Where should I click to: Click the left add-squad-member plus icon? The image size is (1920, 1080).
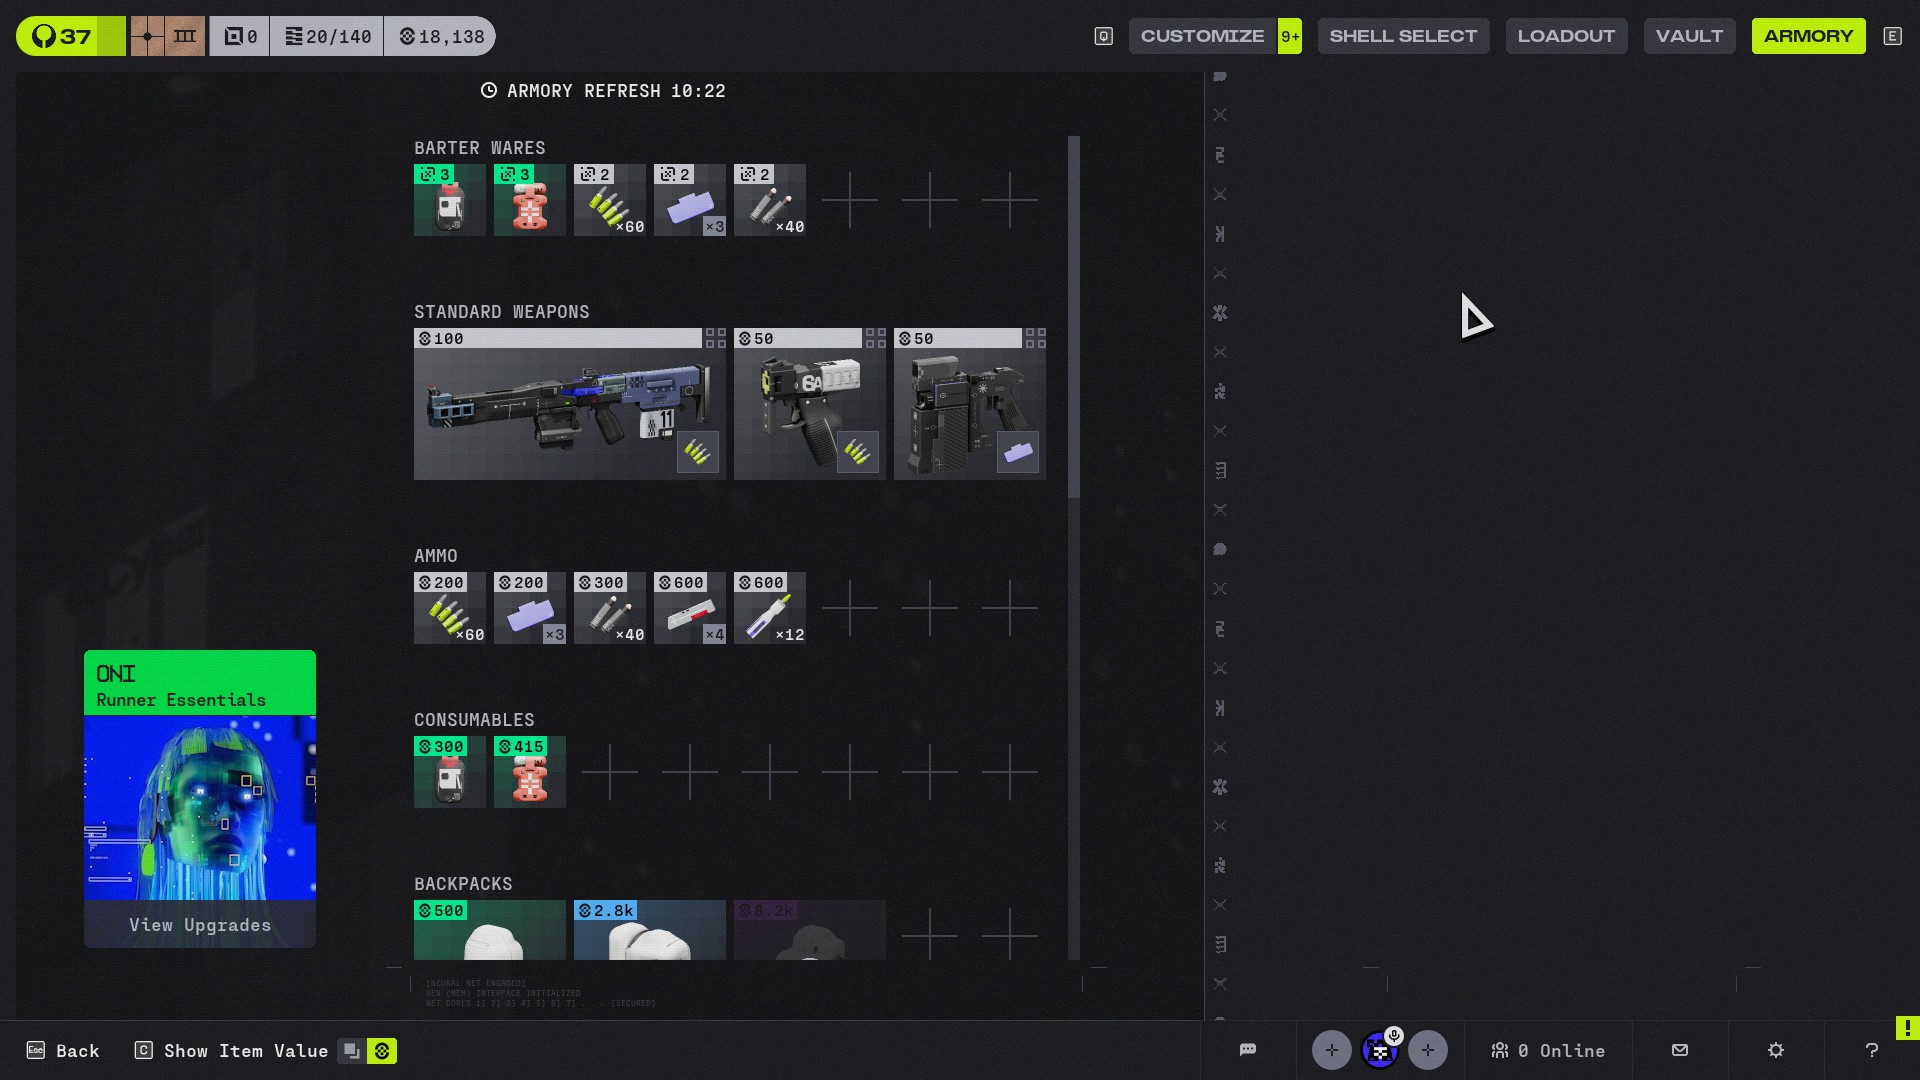coord(1331,1050)
